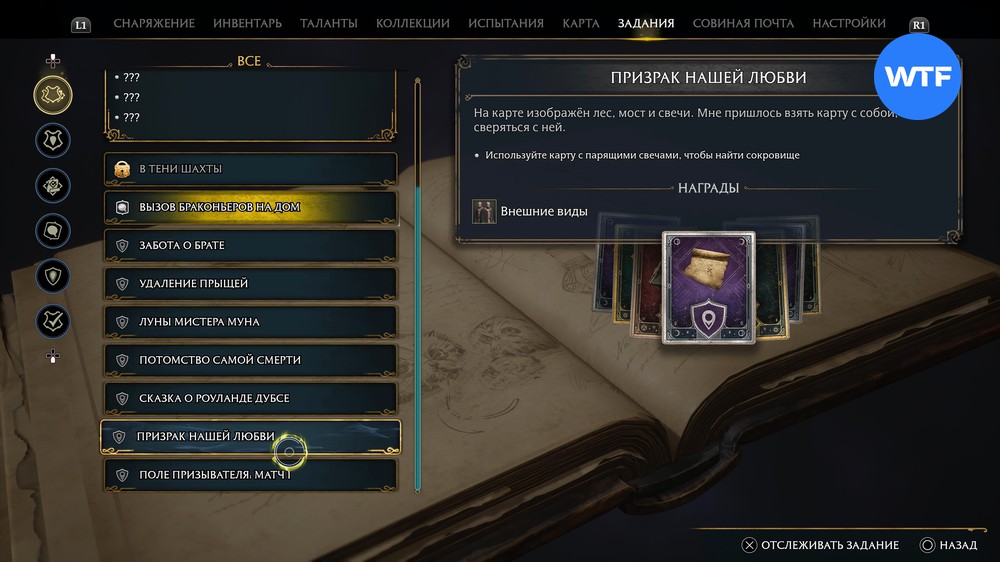The width and height of the screenshot is (1000, 562).
Task: Select the all-quests category icon in sidebar
Action: click(x=53, y=95)
